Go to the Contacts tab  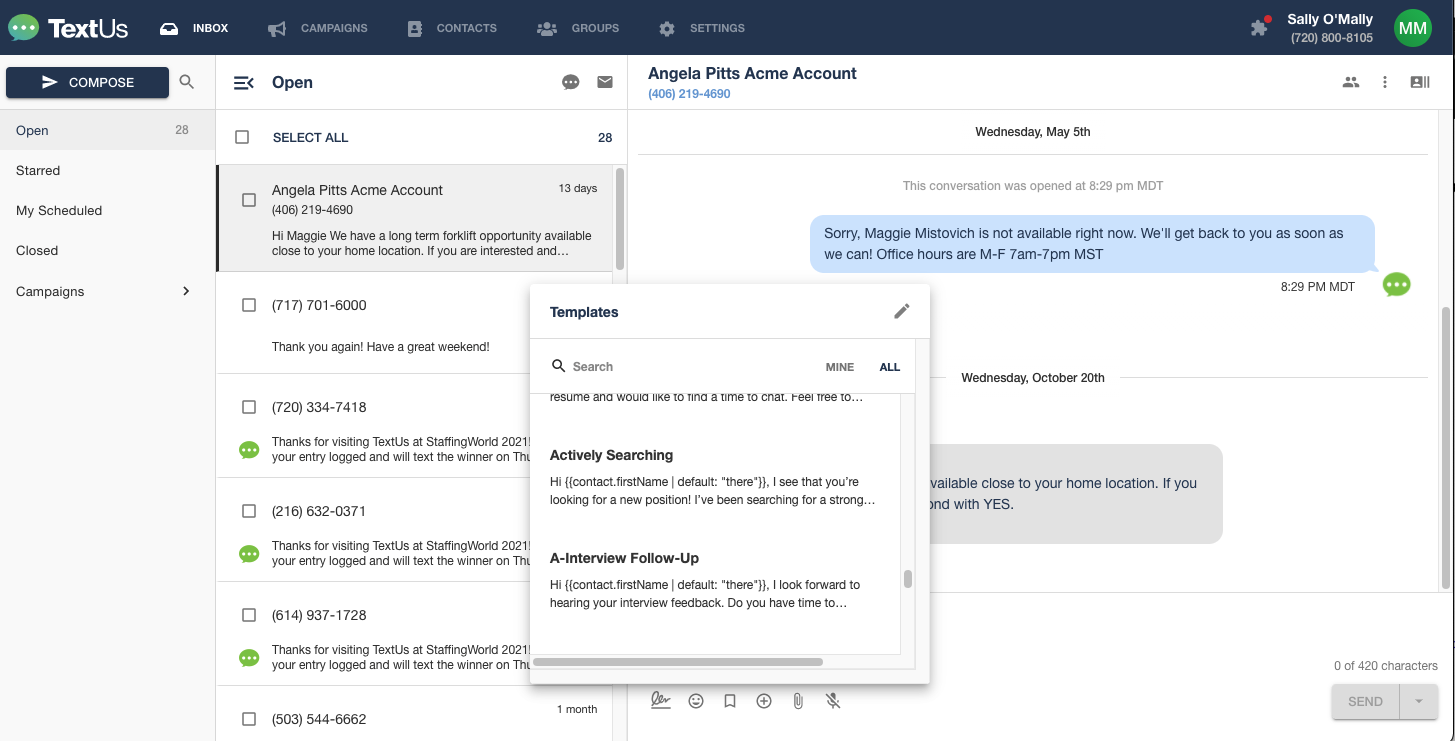(x=452, y=28)
